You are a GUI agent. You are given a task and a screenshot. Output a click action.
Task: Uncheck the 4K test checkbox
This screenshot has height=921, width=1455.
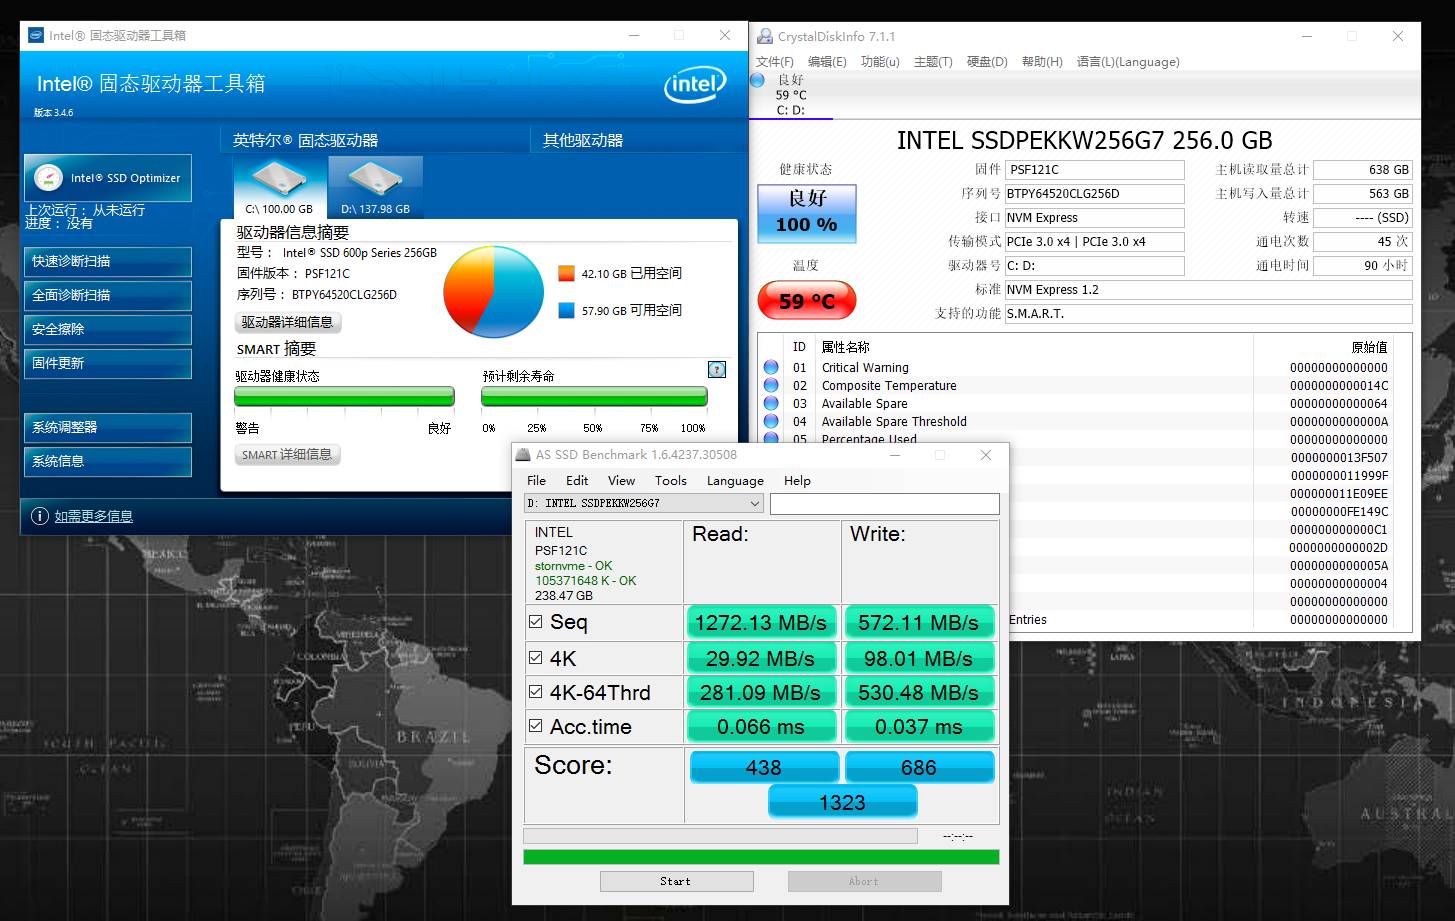(x=536, y=658)
